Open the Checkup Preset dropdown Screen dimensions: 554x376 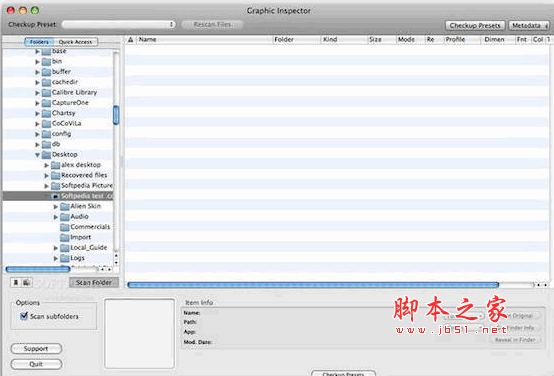119,24
